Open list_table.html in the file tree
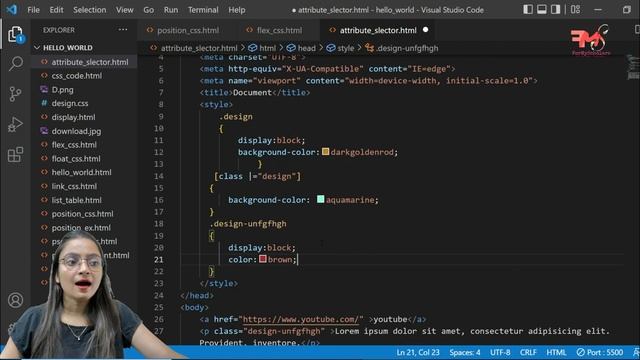 pos(76,200)
